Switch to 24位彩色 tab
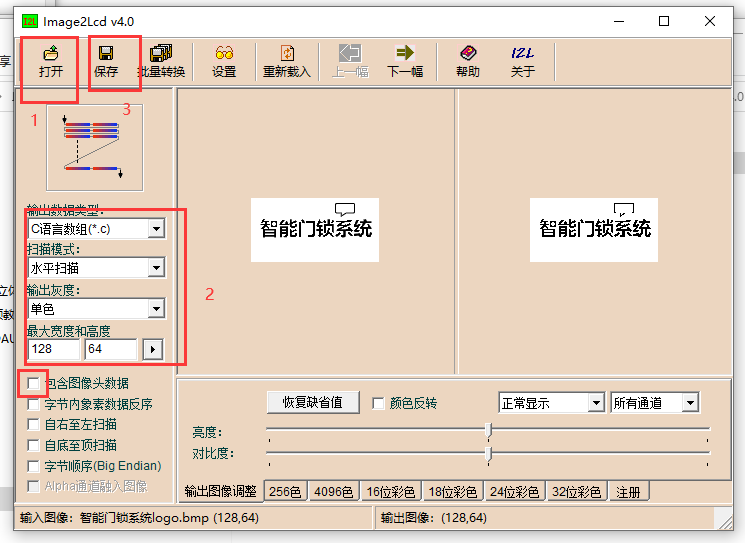Viewport: 745px width, 543px height. tap(515, 492)
